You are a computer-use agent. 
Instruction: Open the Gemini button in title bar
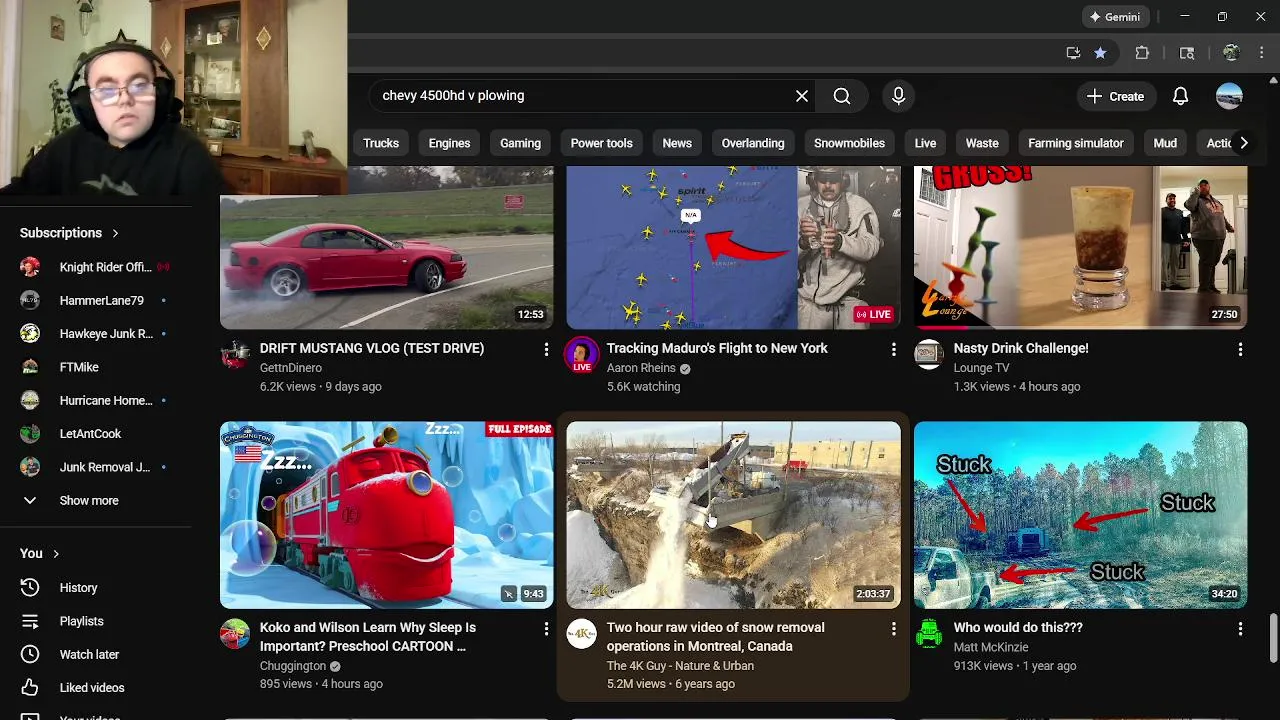[1115, 17]
